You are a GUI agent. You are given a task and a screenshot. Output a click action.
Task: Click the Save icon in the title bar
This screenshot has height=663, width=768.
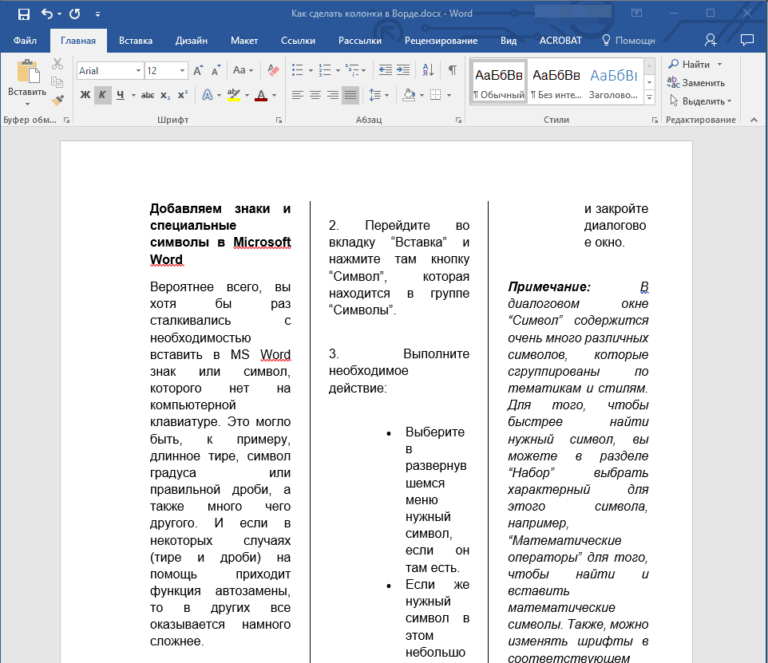click(23, 14)
